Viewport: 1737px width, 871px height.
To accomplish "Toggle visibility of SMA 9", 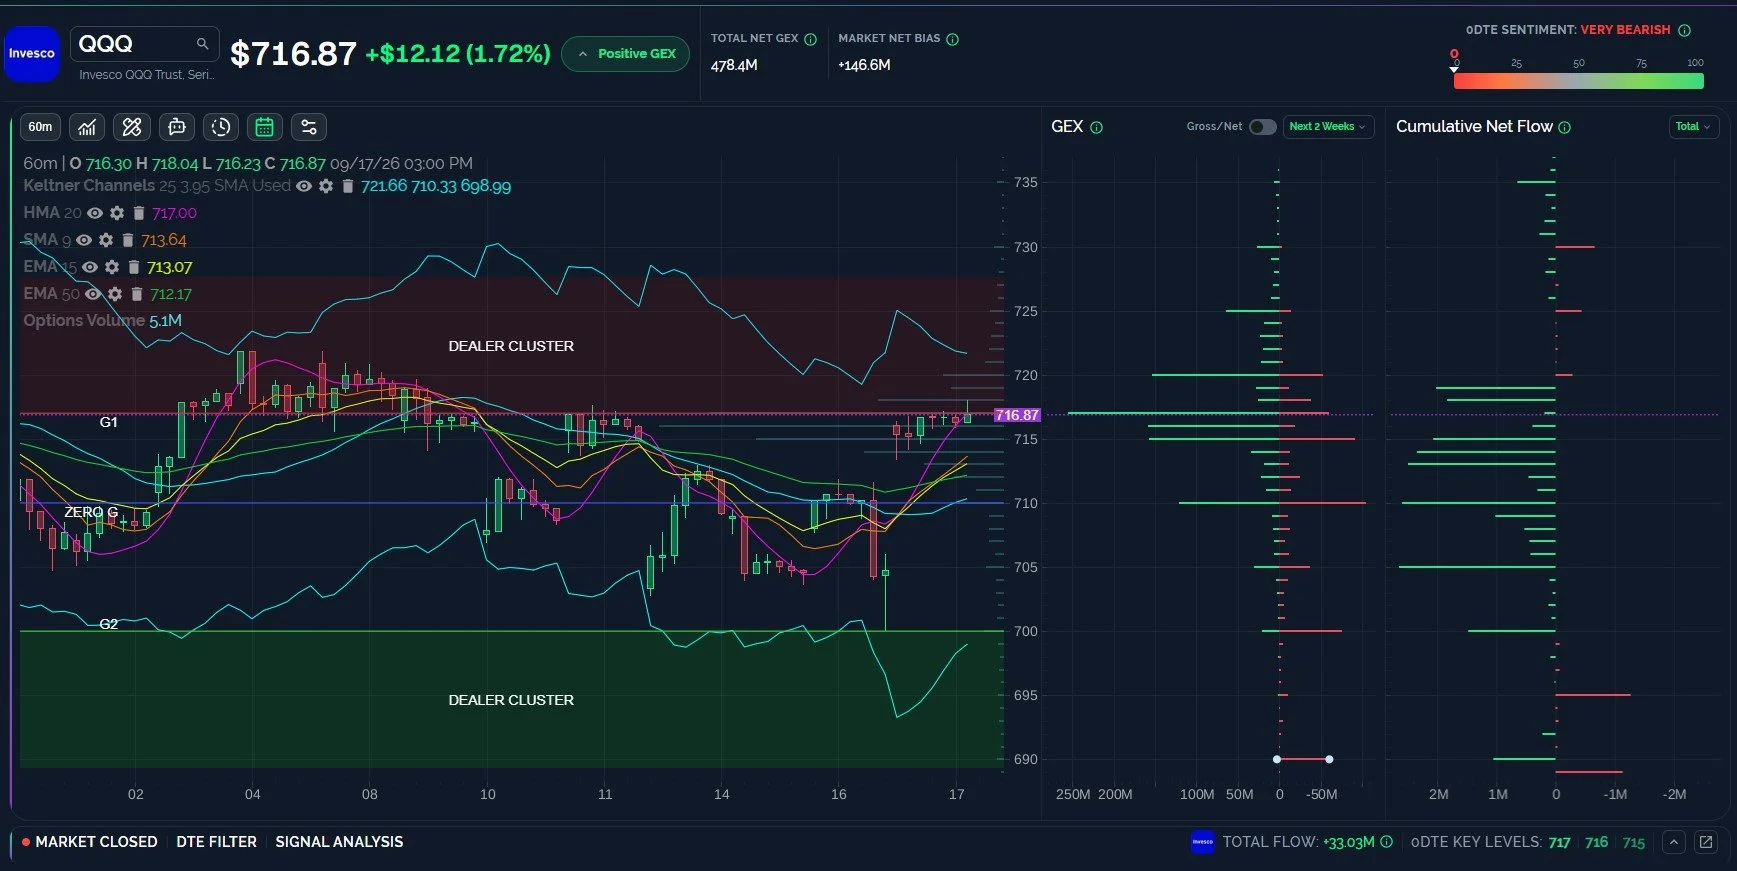I will tap(84, 240).
